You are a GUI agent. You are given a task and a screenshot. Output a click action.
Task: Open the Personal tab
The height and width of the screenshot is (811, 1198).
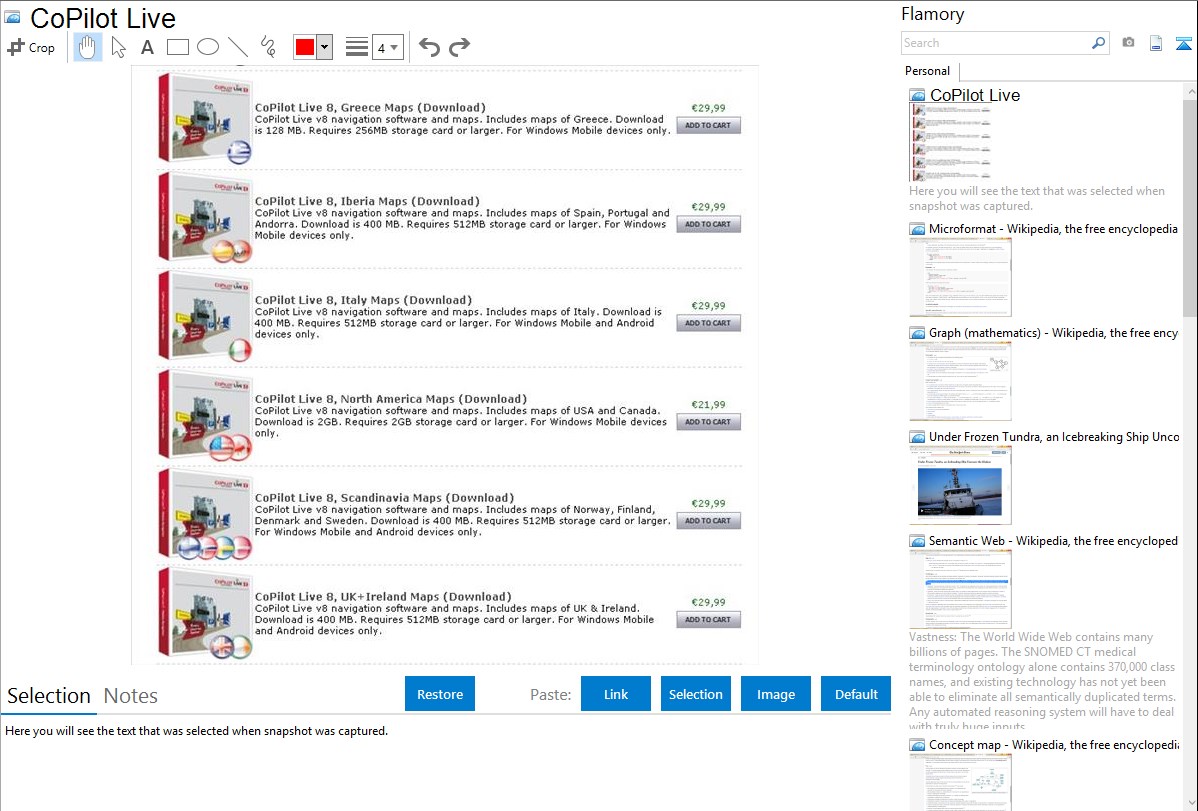[x=928, y=71]
